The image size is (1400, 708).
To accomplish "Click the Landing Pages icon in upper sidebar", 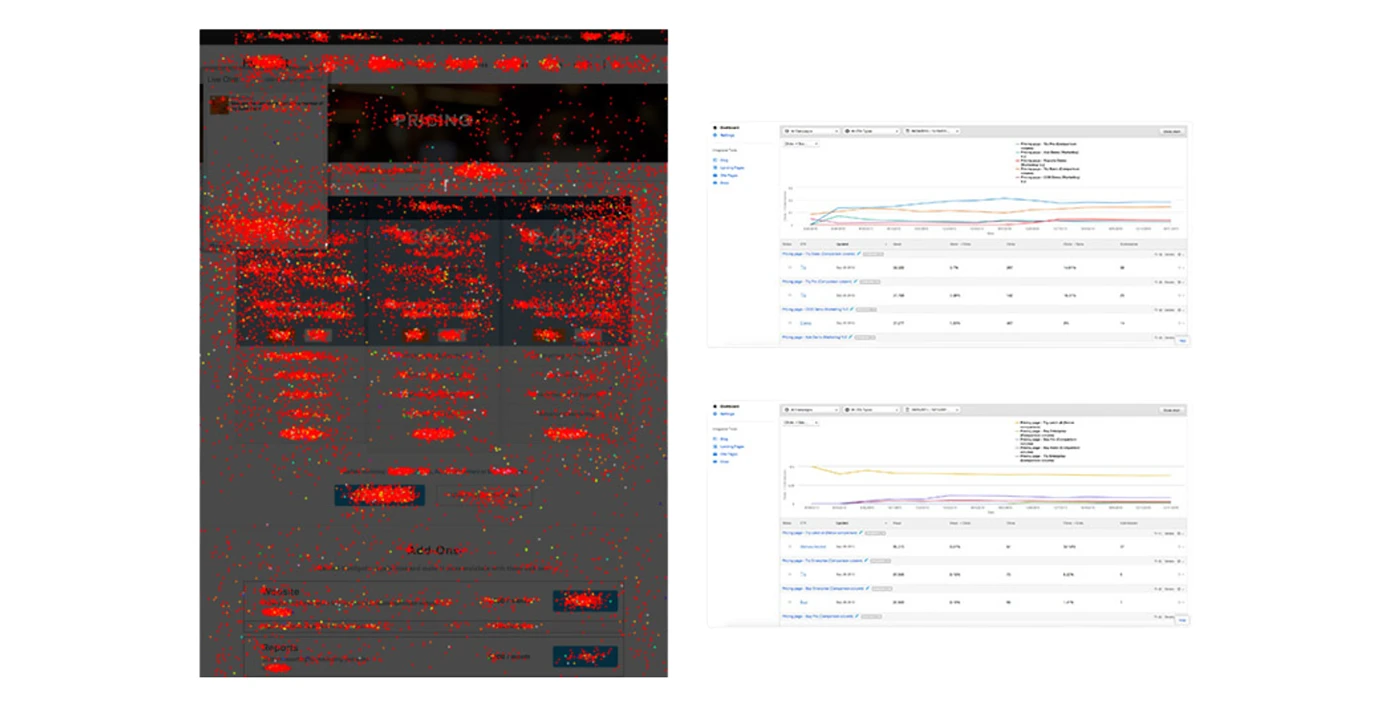I will (715, 168).
